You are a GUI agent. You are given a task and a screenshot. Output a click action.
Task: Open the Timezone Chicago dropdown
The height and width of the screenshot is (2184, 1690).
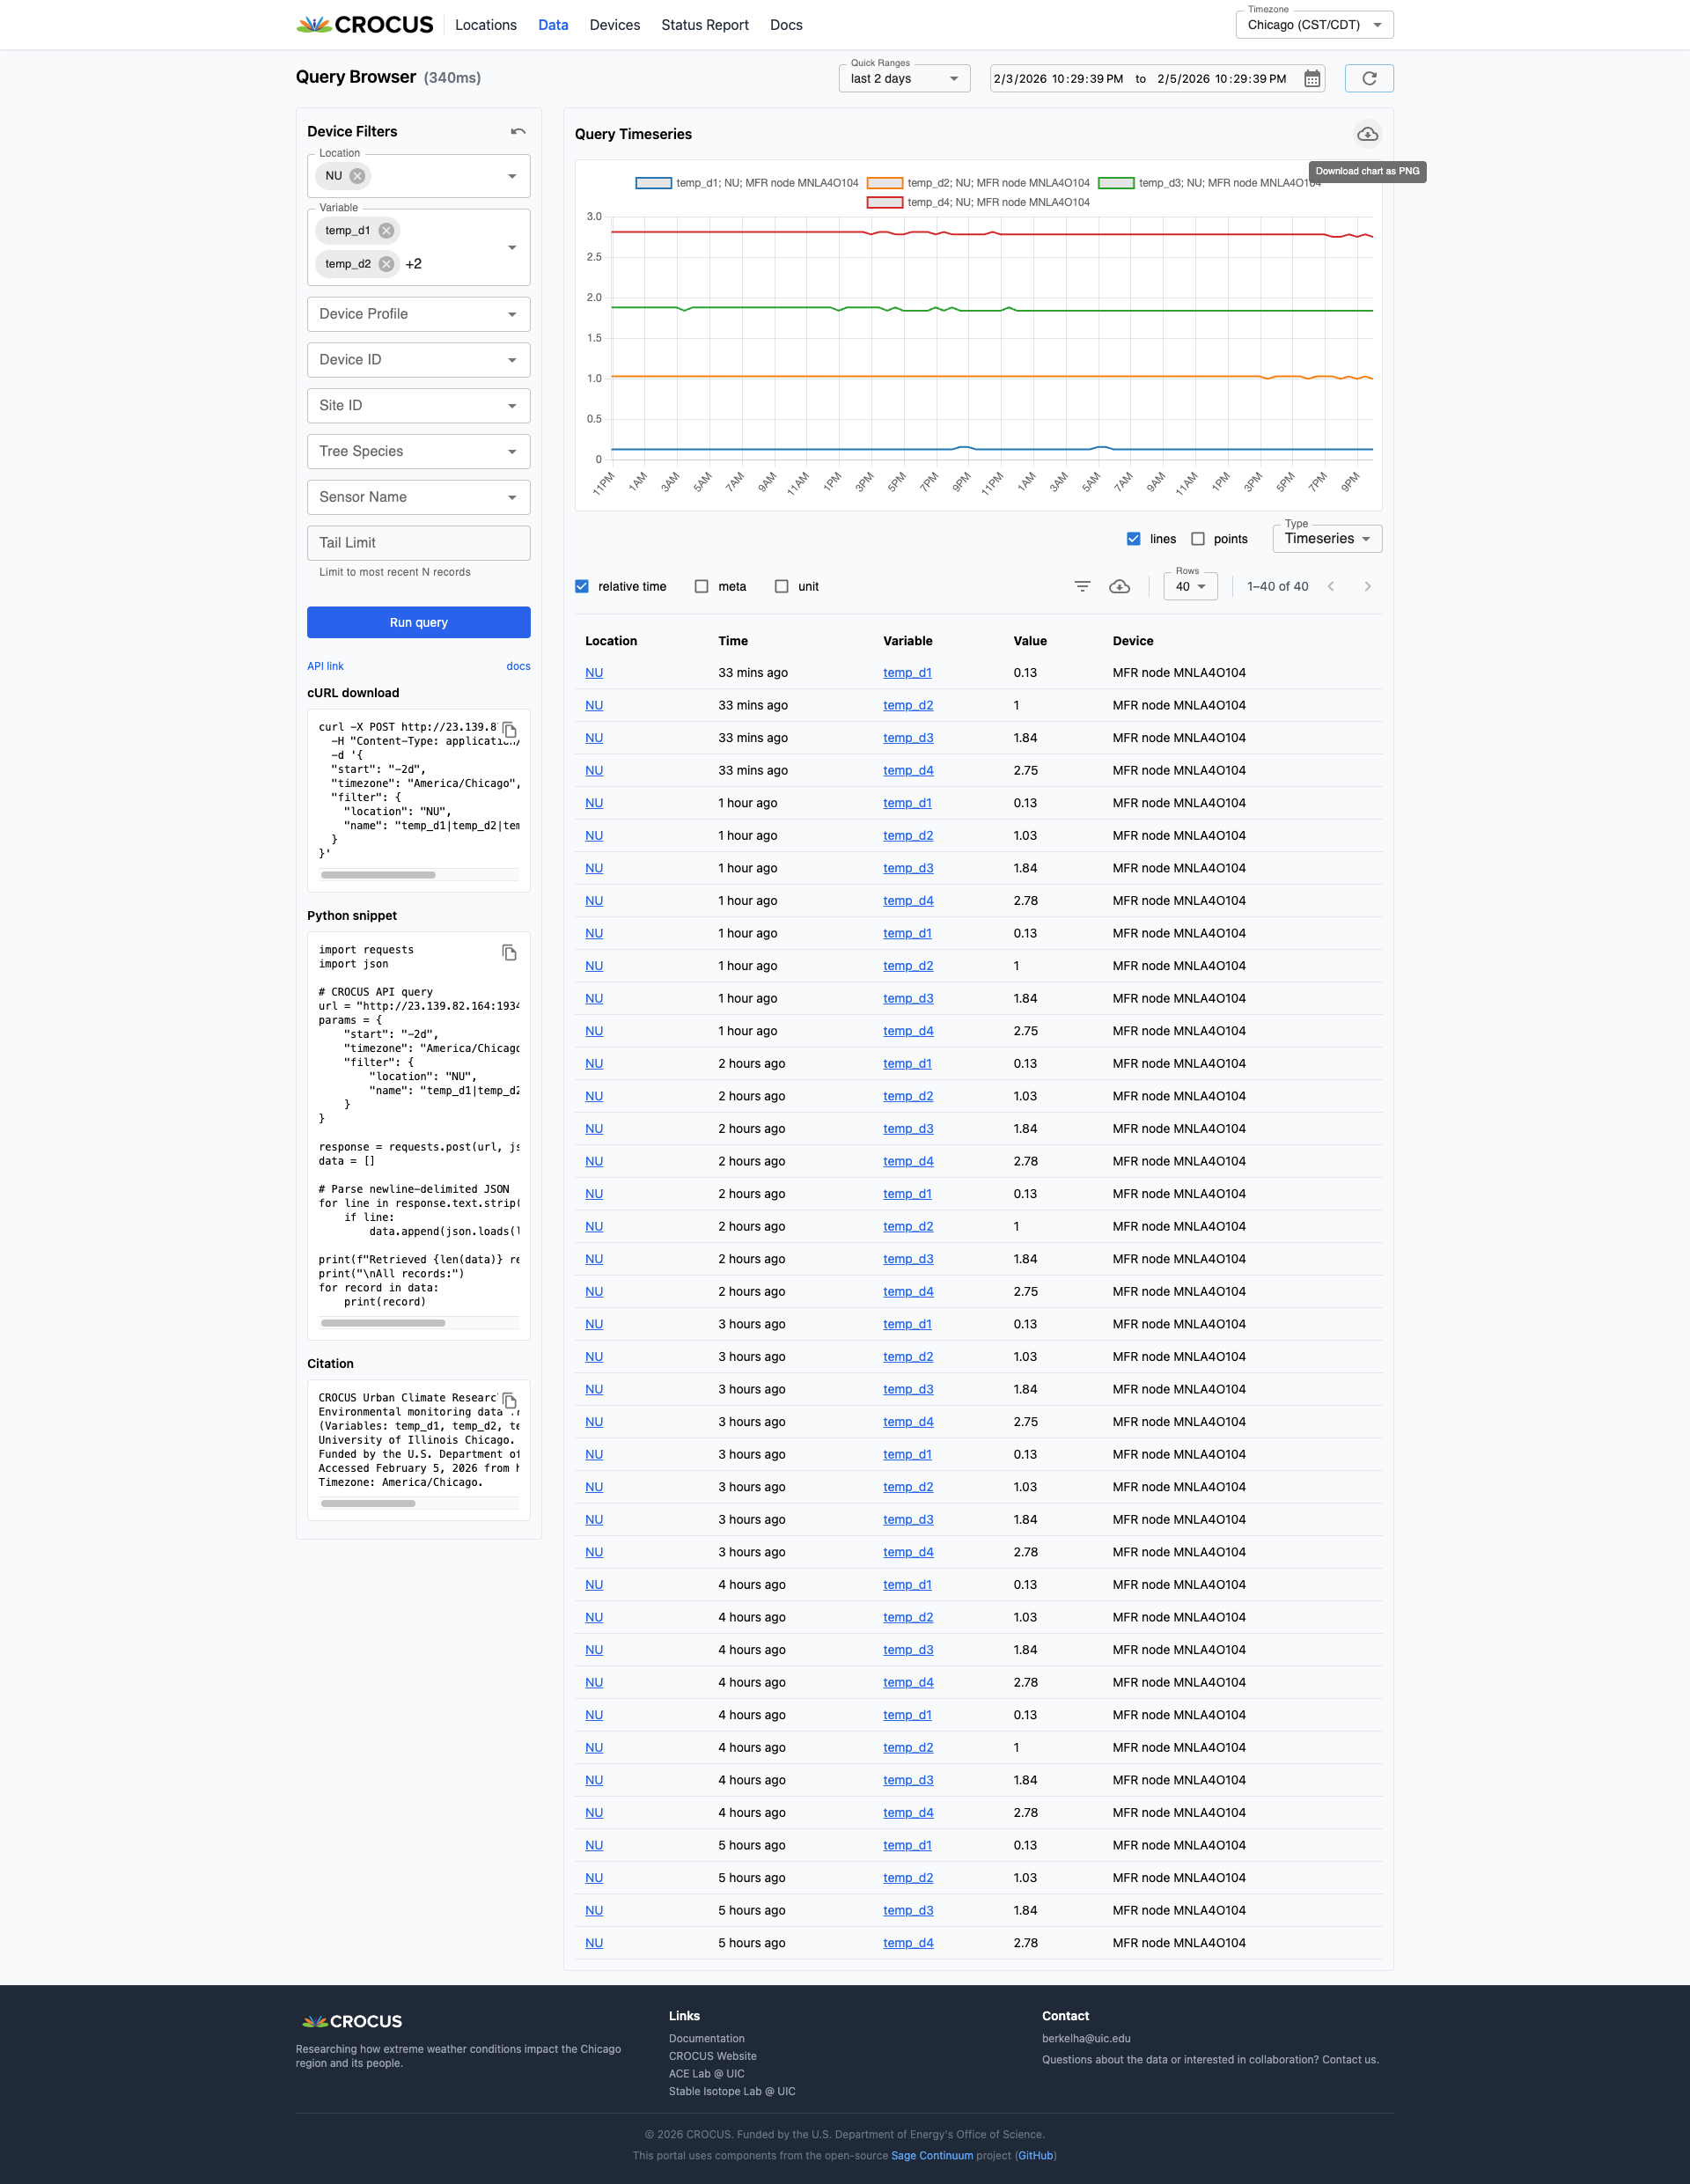[x=1313, y=25]
